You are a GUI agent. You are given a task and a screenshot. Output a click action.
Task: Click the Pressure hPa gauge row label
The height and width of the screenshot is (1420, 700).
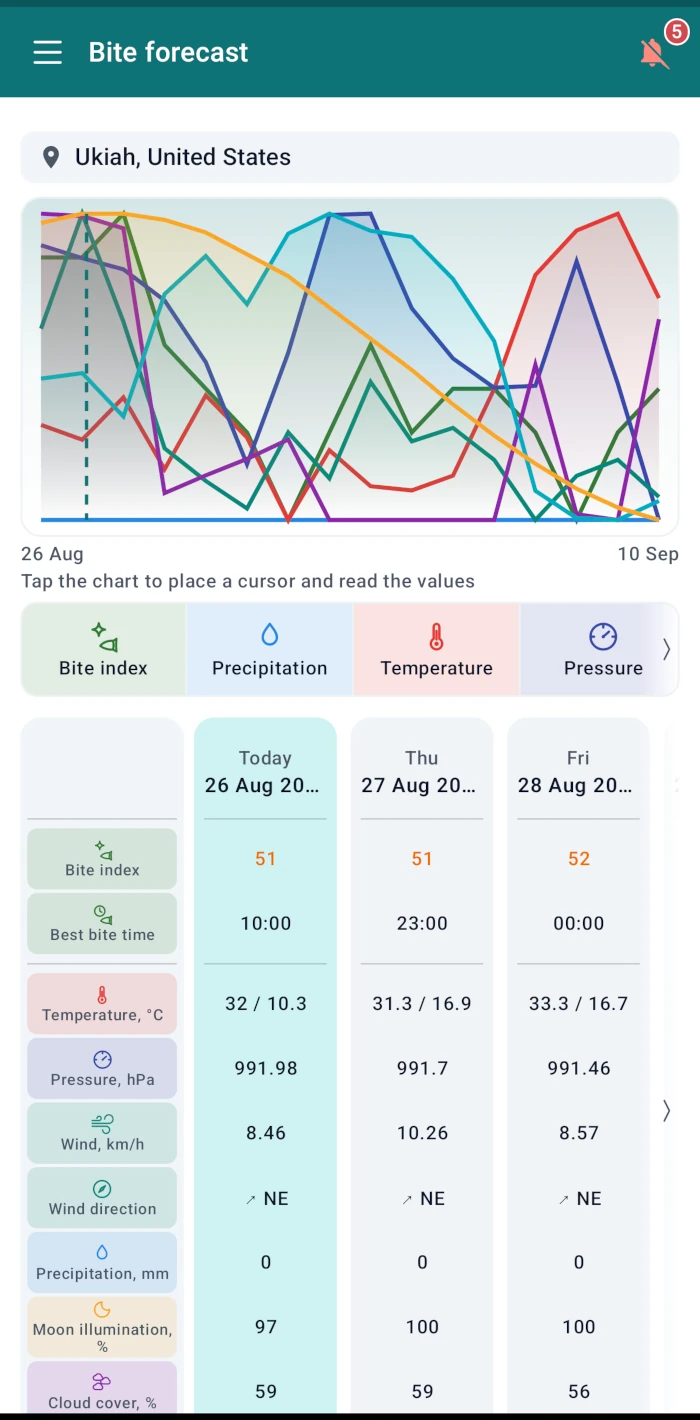(x=102, y=1068)
